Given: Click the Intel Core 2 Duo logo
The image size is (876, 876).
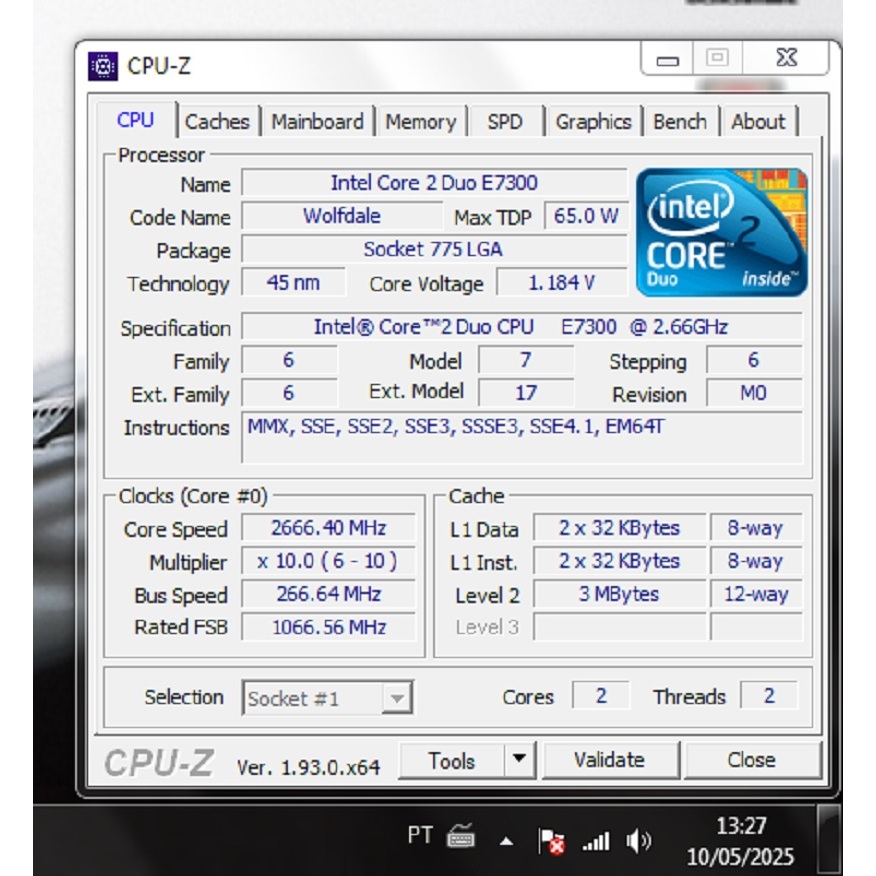Looking at the screenshot, I should (721, 233).
